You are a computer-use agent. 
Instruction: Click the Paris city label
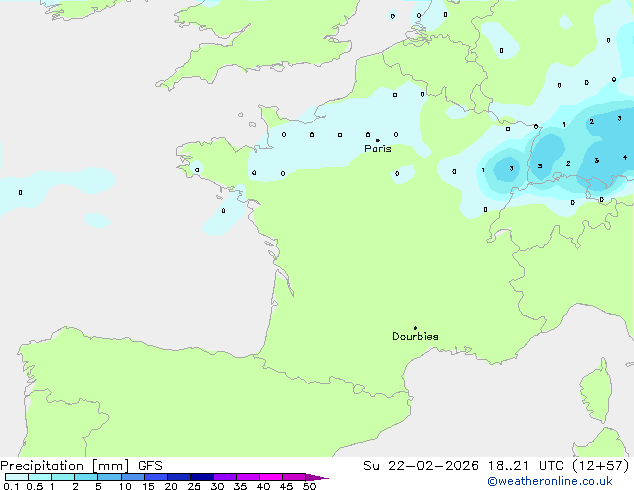pos(378,149)
